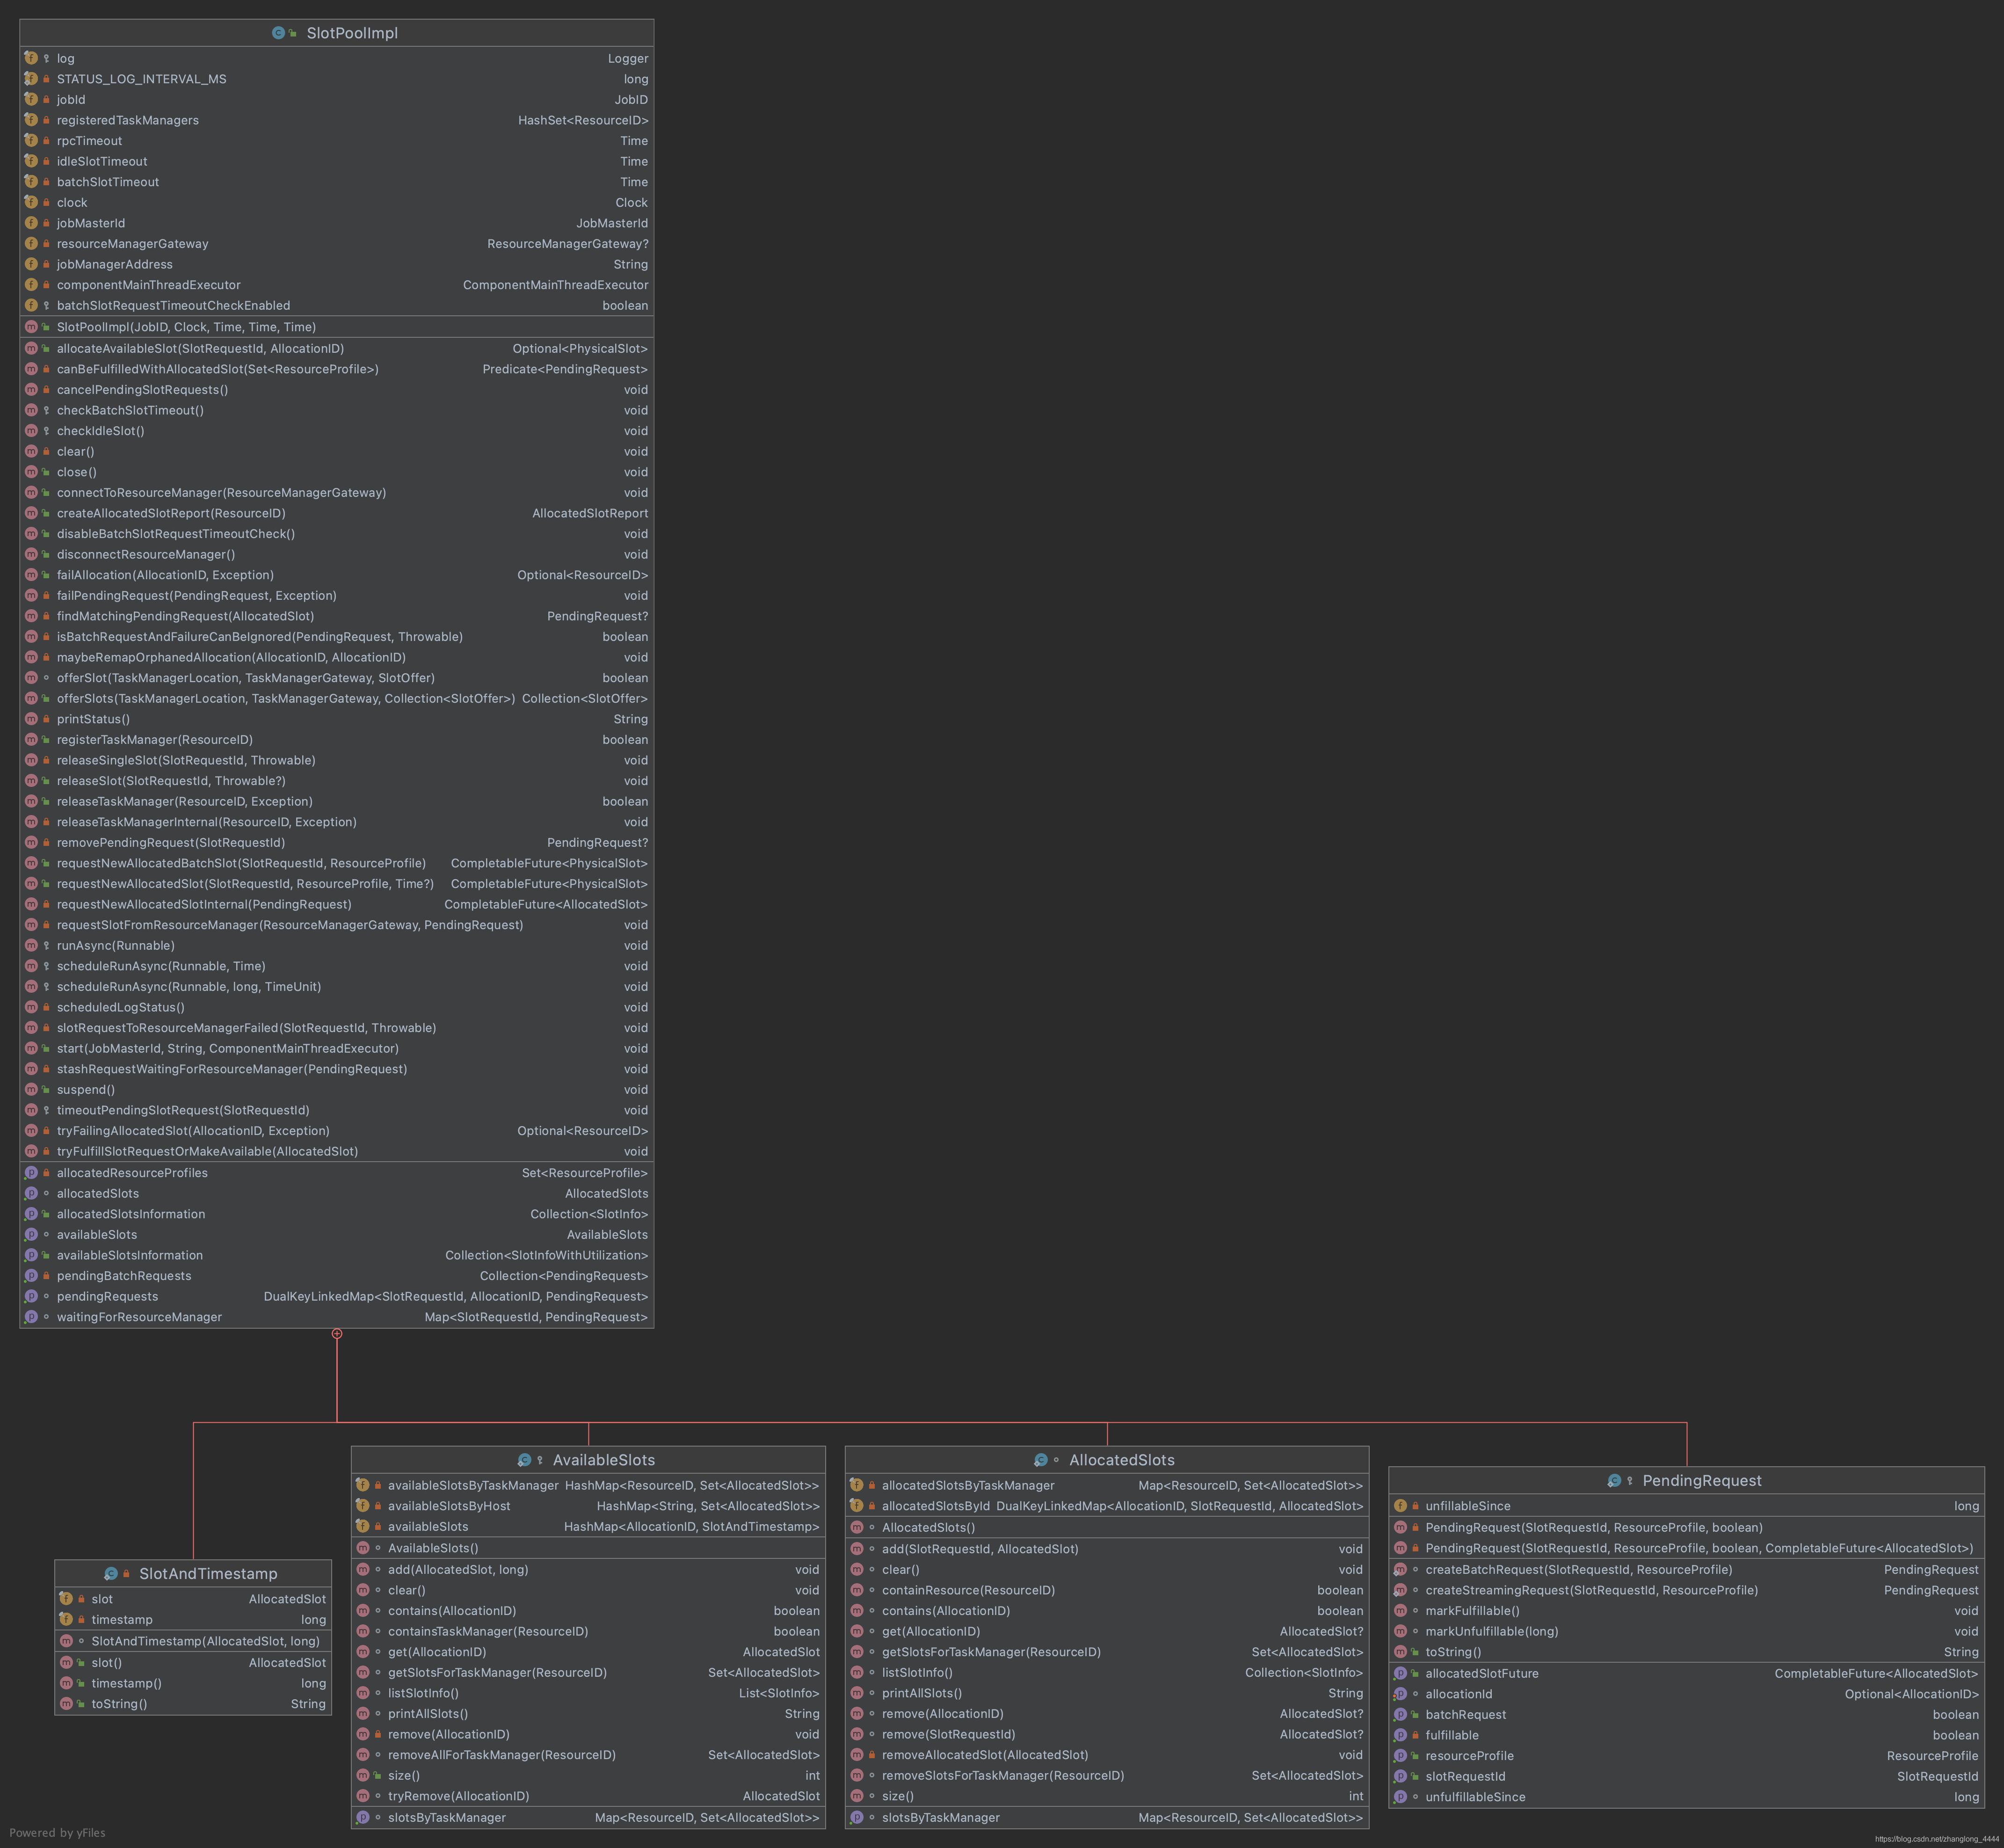2004x1848 pixels.
Task: Select createStreamingRequest method in PendingRequest
Action: [x=1686, y=1590]
